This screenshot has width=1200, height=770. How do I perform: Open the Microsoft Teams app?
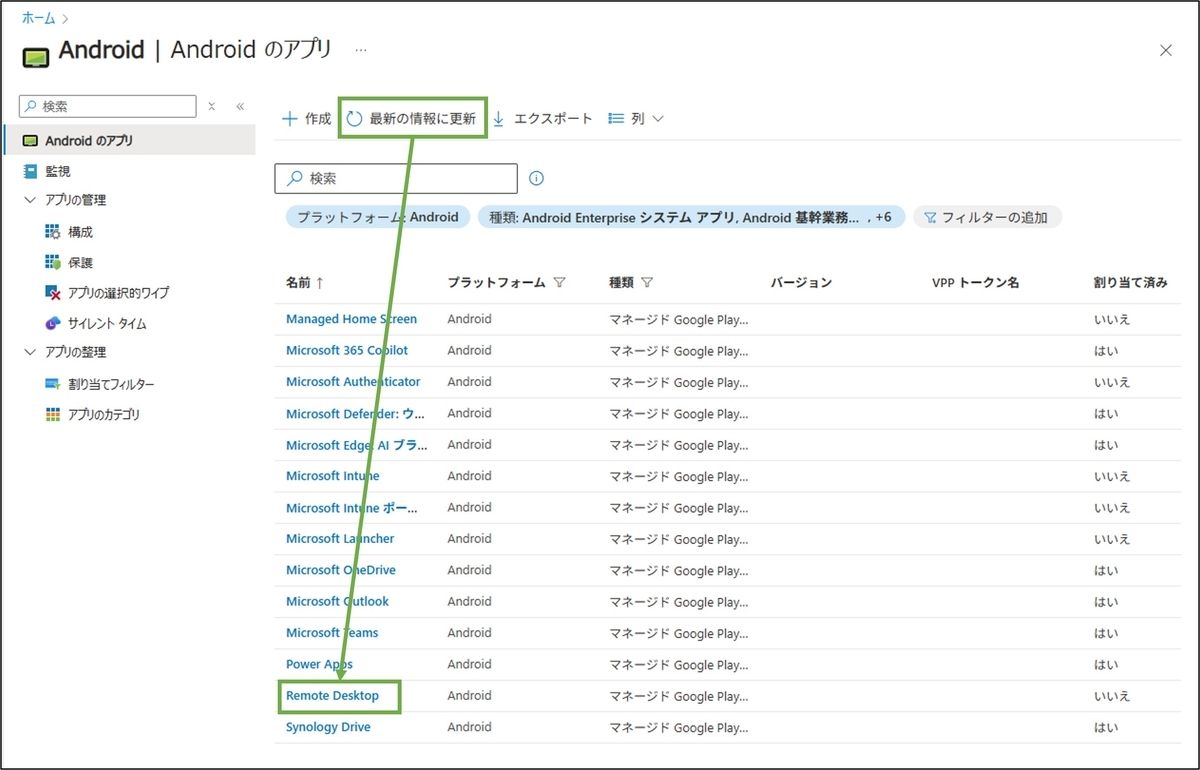coord(332,632)
